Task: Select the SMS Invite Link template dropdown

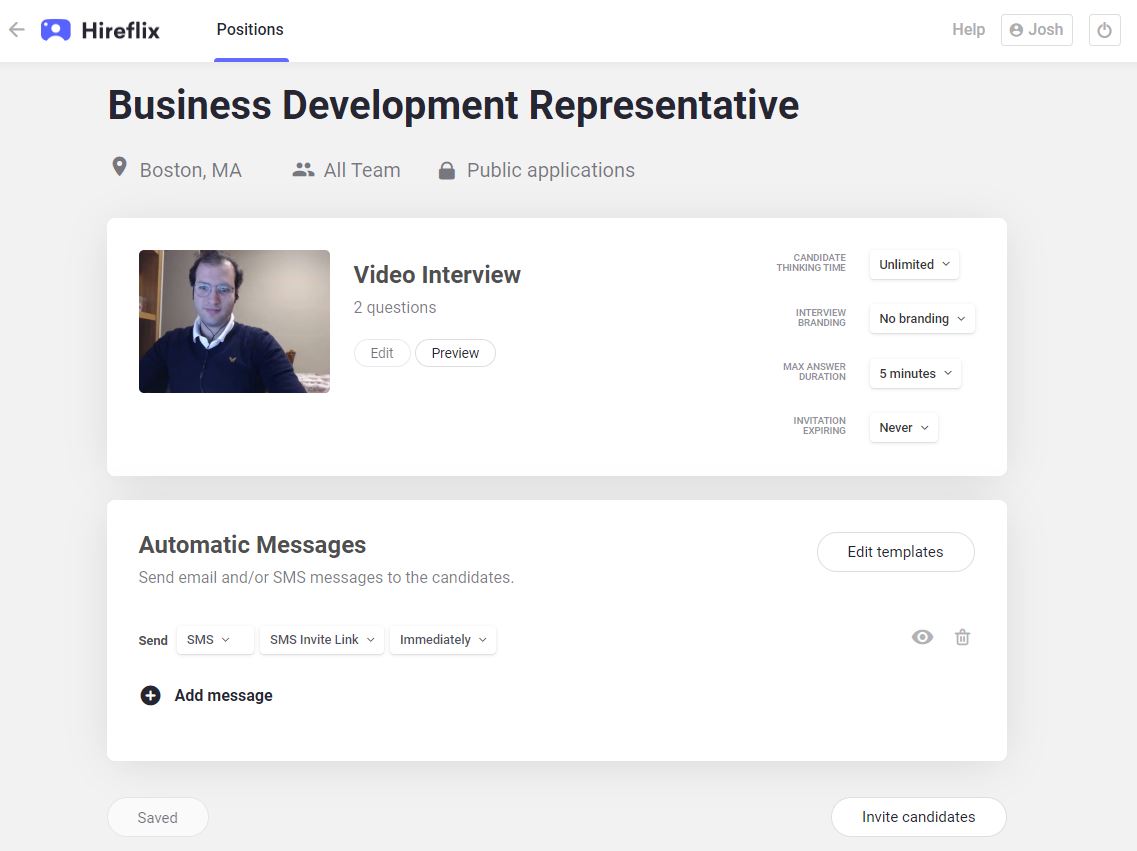Action: tap(322, 640)
